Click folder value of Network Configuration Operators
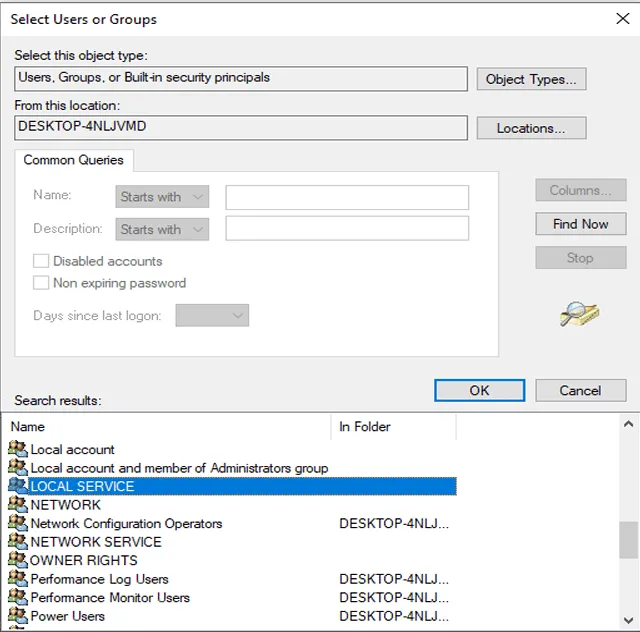 click(394, 523)
